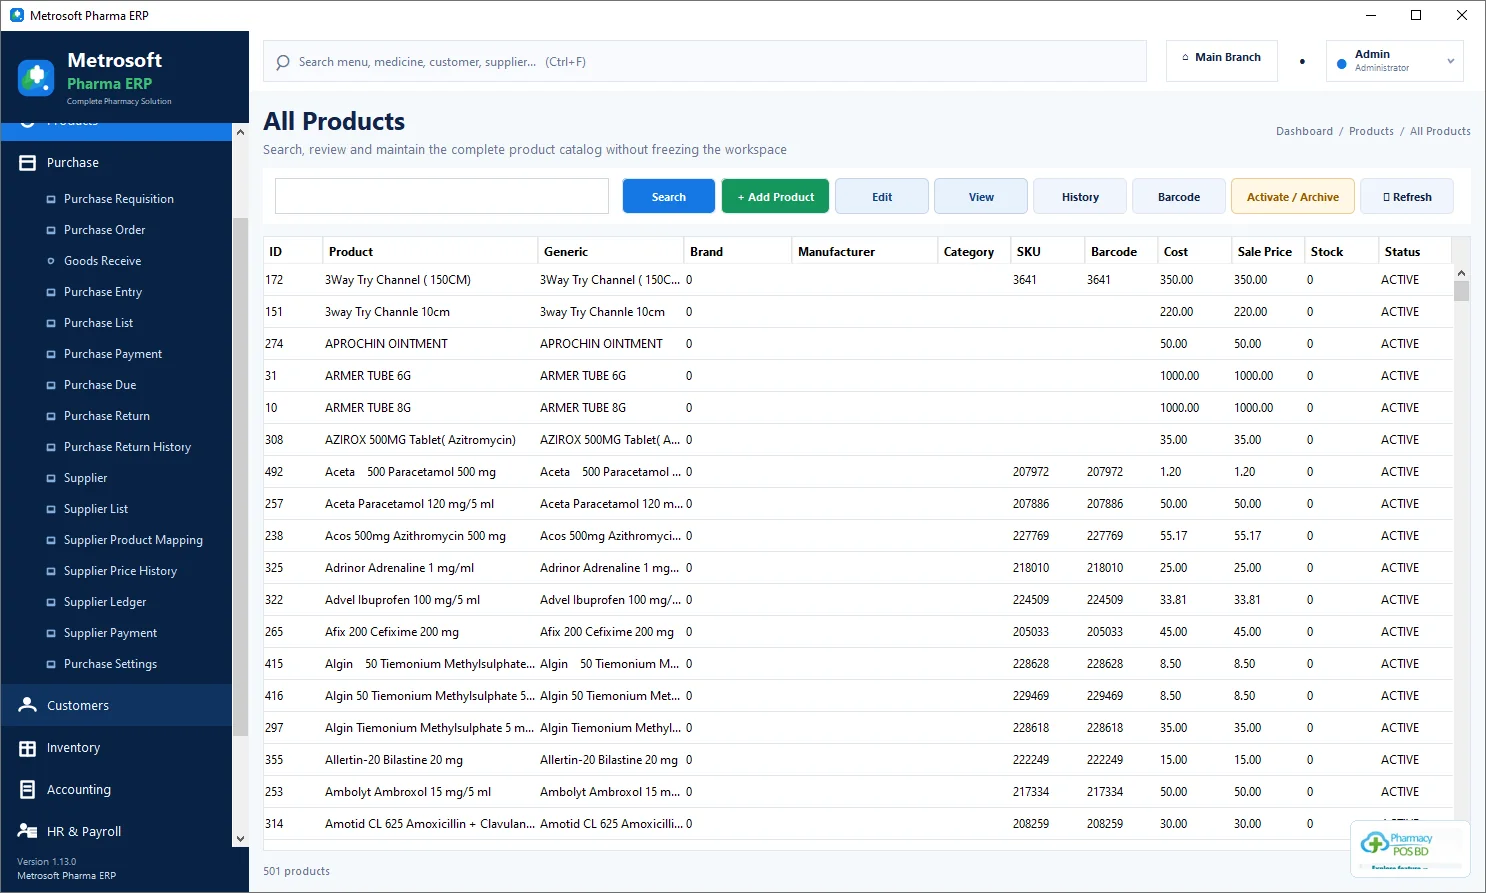Sort by the Product column header
1486x893 pixels.
click(431, 252)
